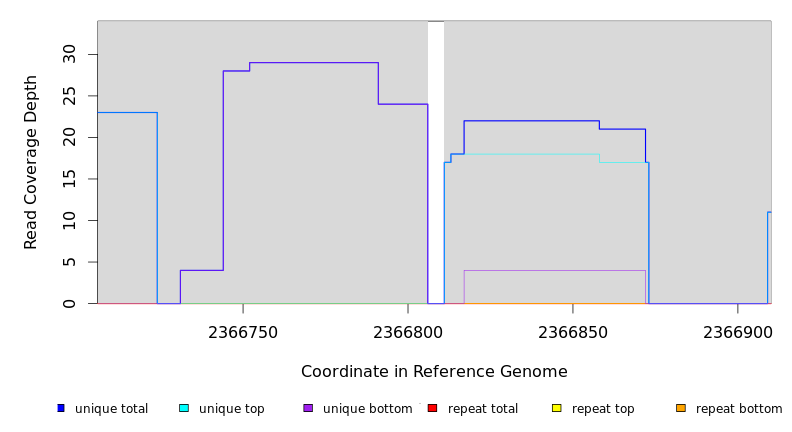
Task: Select the 'unique total' legend label
Action: (x=111, y=409)
